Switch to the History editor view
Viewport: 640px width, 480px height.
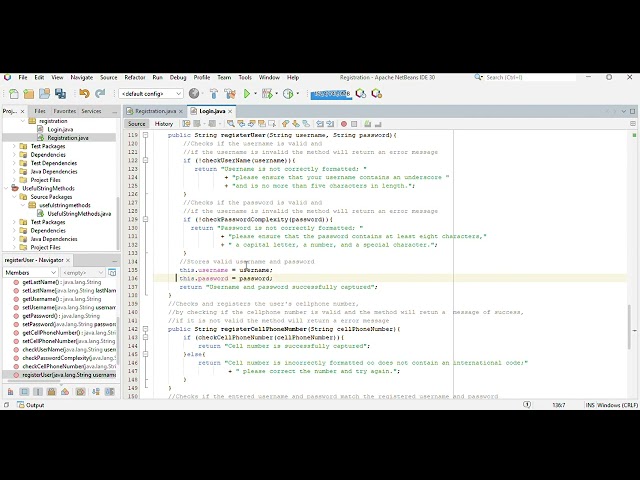click(164, 124)
